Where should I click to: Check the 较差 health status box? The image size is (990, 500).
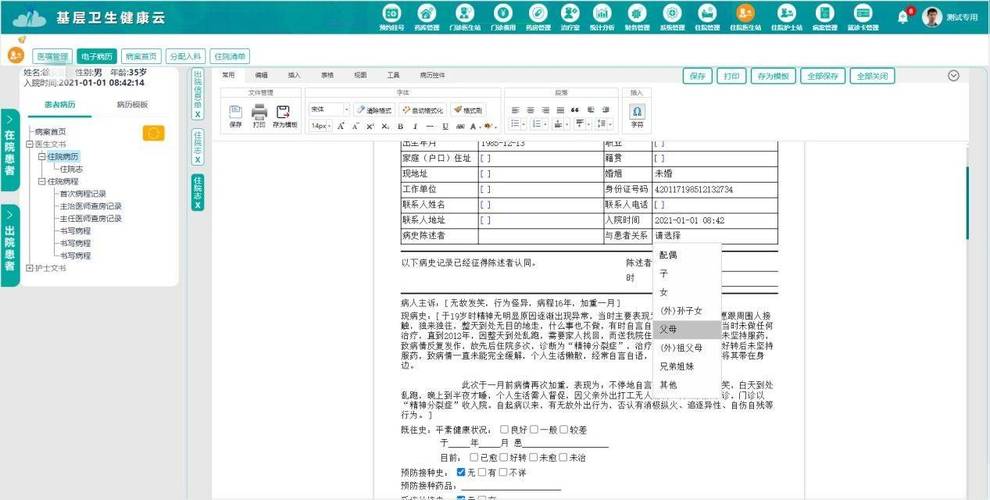pyautogui.click(x=564, y=429)
